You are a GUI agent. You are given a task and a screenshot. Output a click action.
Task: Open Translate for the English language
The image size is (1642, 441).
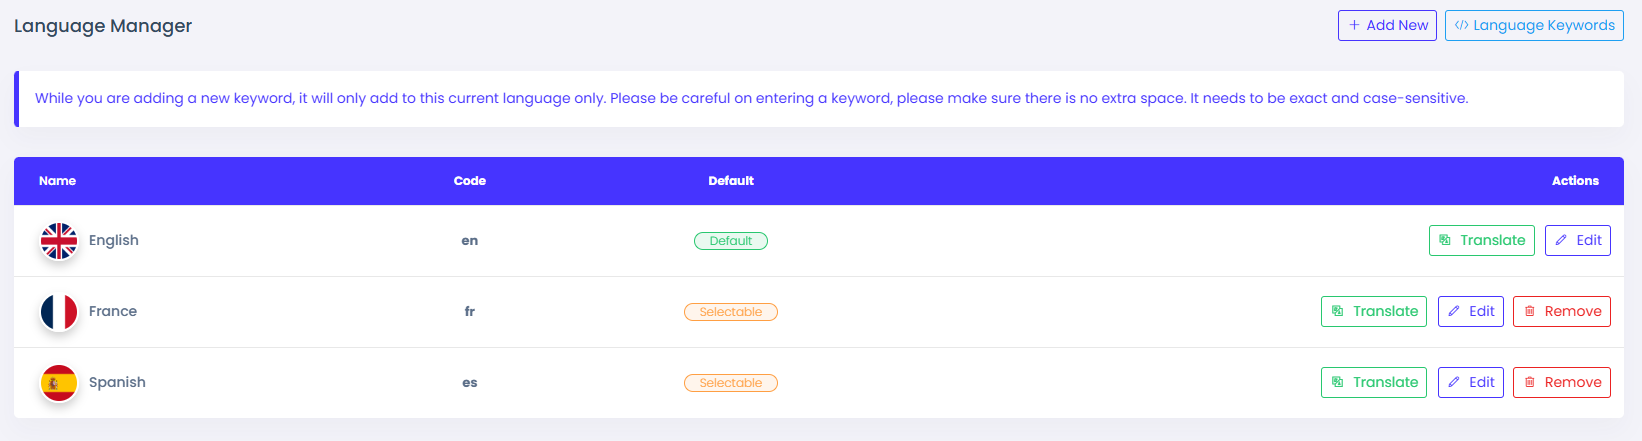[x=1481, y=240]
